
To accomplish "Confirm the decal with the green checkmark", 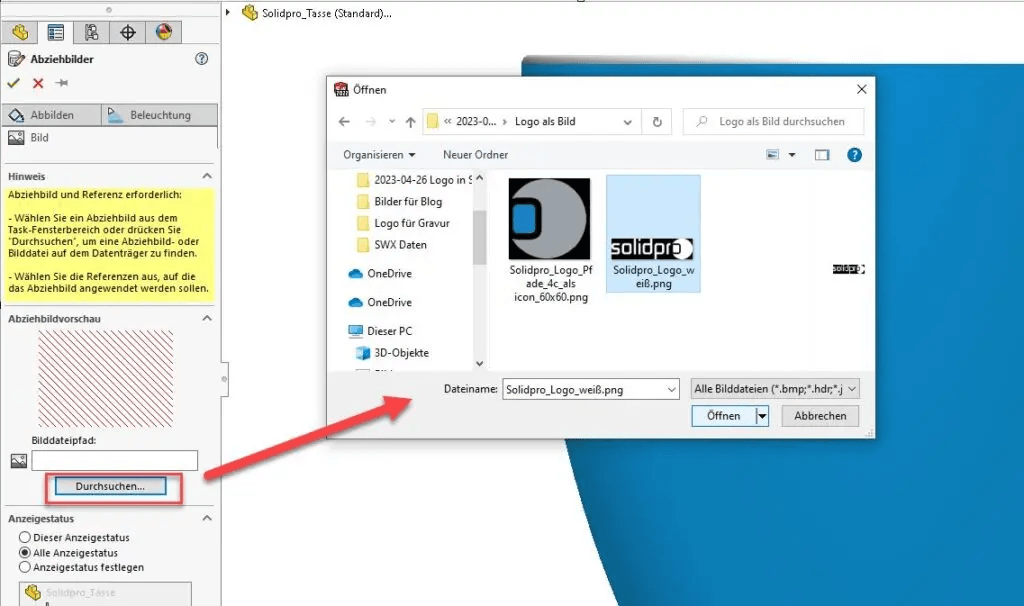I will (14, 83).
